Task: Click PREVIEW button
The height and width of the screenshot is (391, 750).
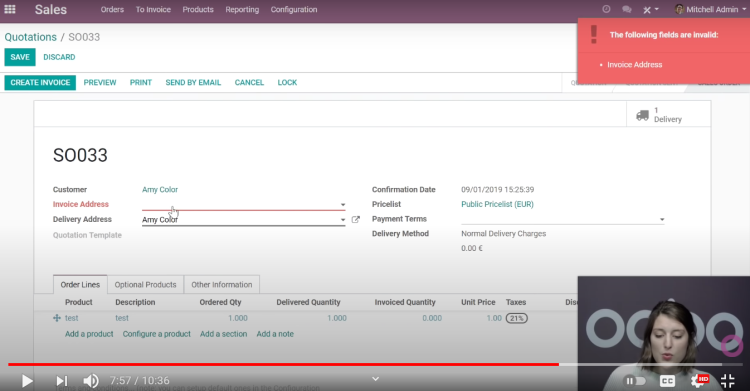Action: [100, 82]
